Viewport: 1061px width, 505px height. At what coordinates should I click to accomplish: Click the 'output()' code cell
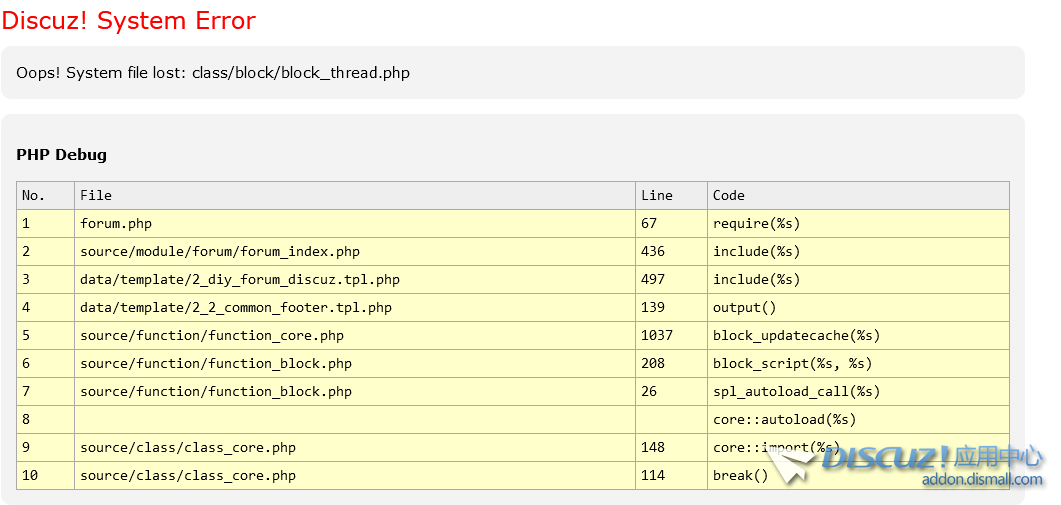[858, 307]
